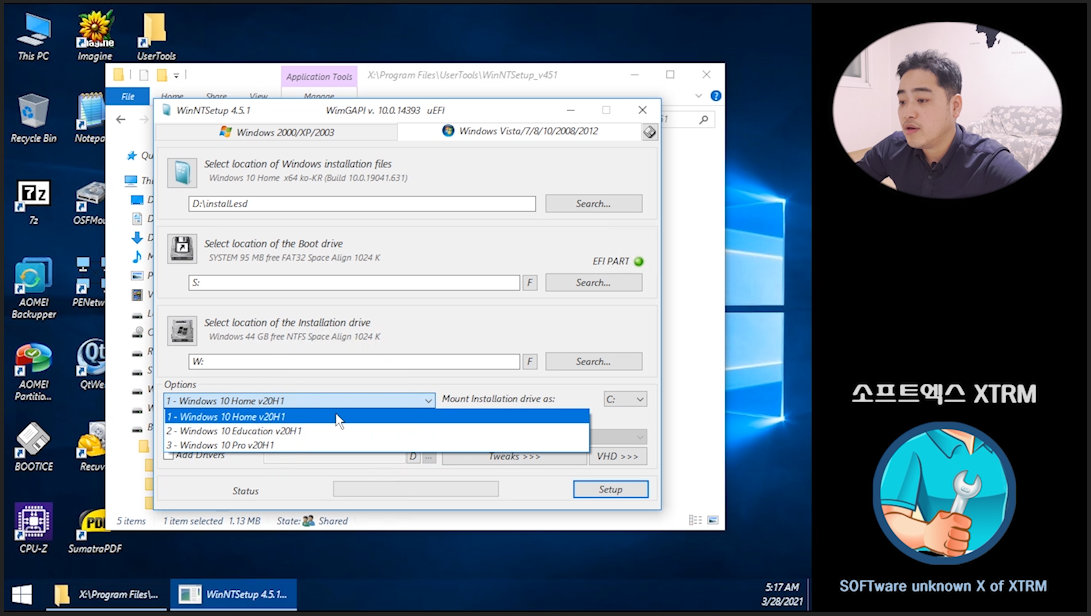Select 1 - Windows 10 Home v20H1
Viewport: 1091px width, 616px height.
(376, 417)
